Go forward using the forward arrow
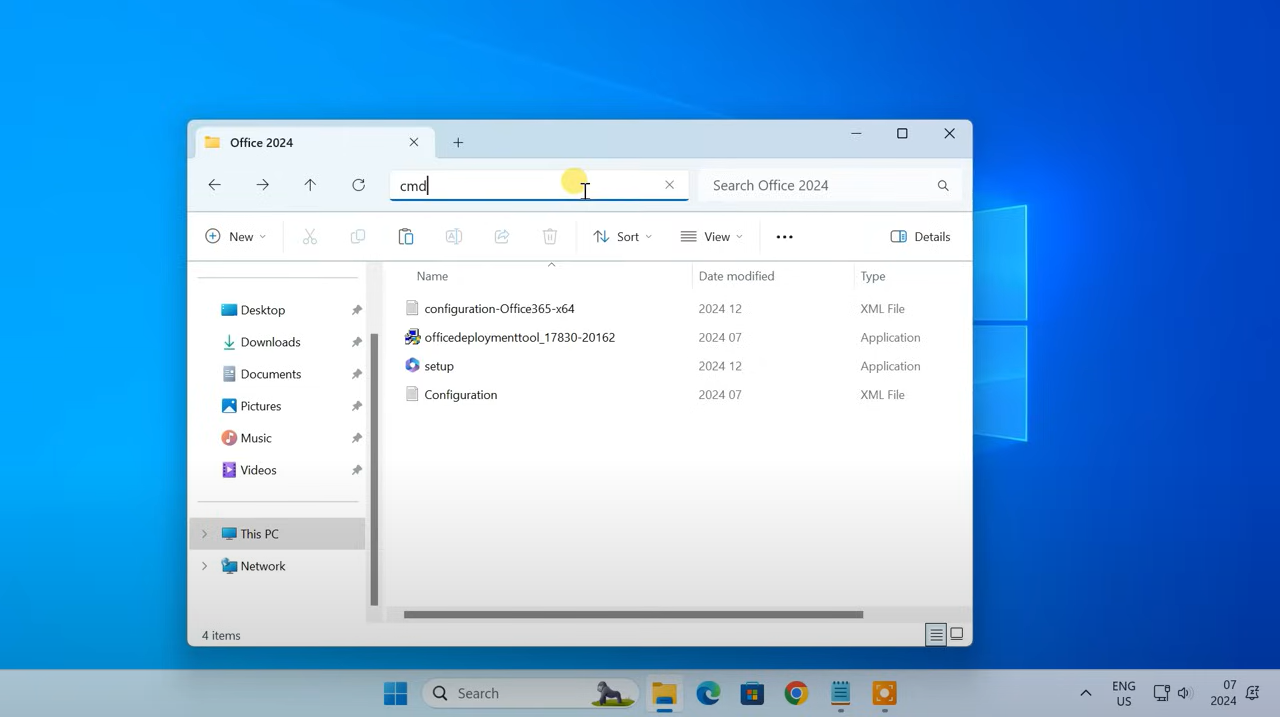Screen dimensions: 1280x717 pyautogui.click(x=262, y=185)
